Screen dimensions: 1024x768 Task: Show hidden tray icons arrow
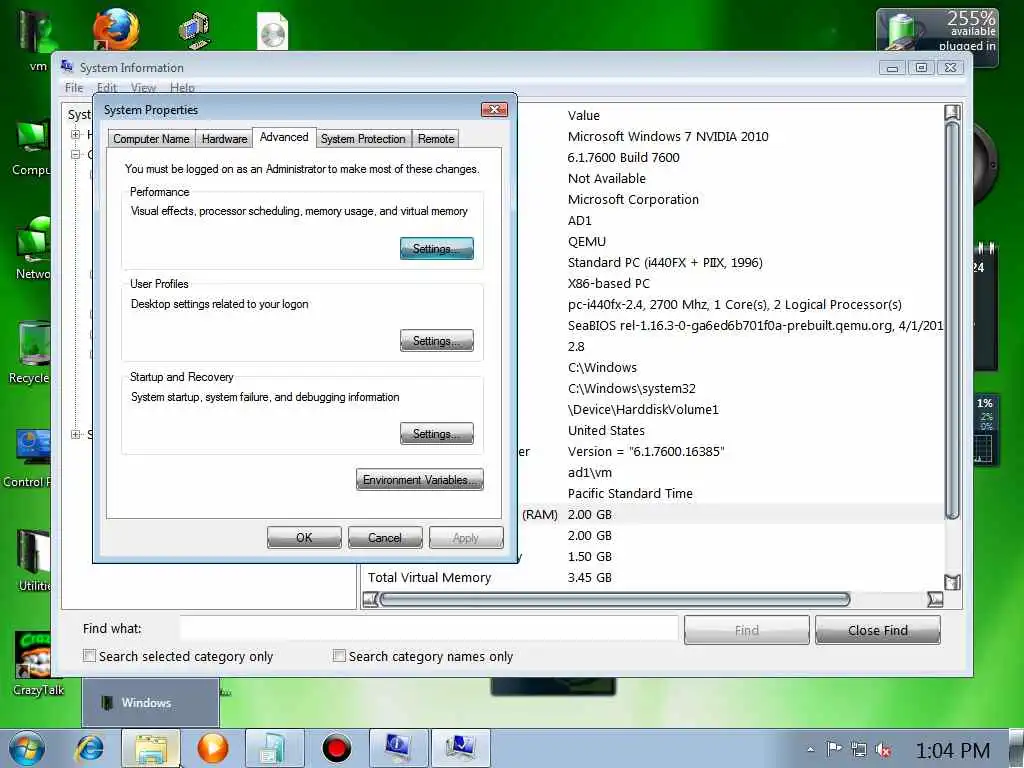point(810,750)
